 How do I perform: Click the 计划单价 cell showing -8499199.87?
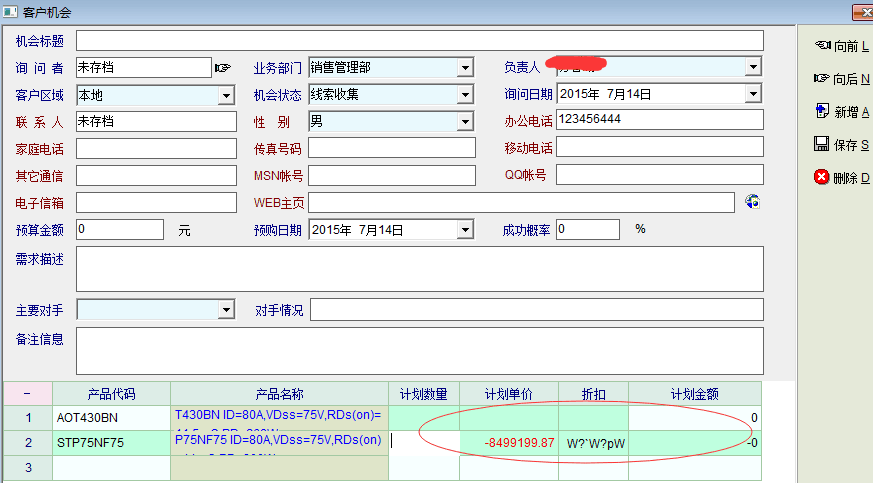pyautogui.click(x=509, y=443)
